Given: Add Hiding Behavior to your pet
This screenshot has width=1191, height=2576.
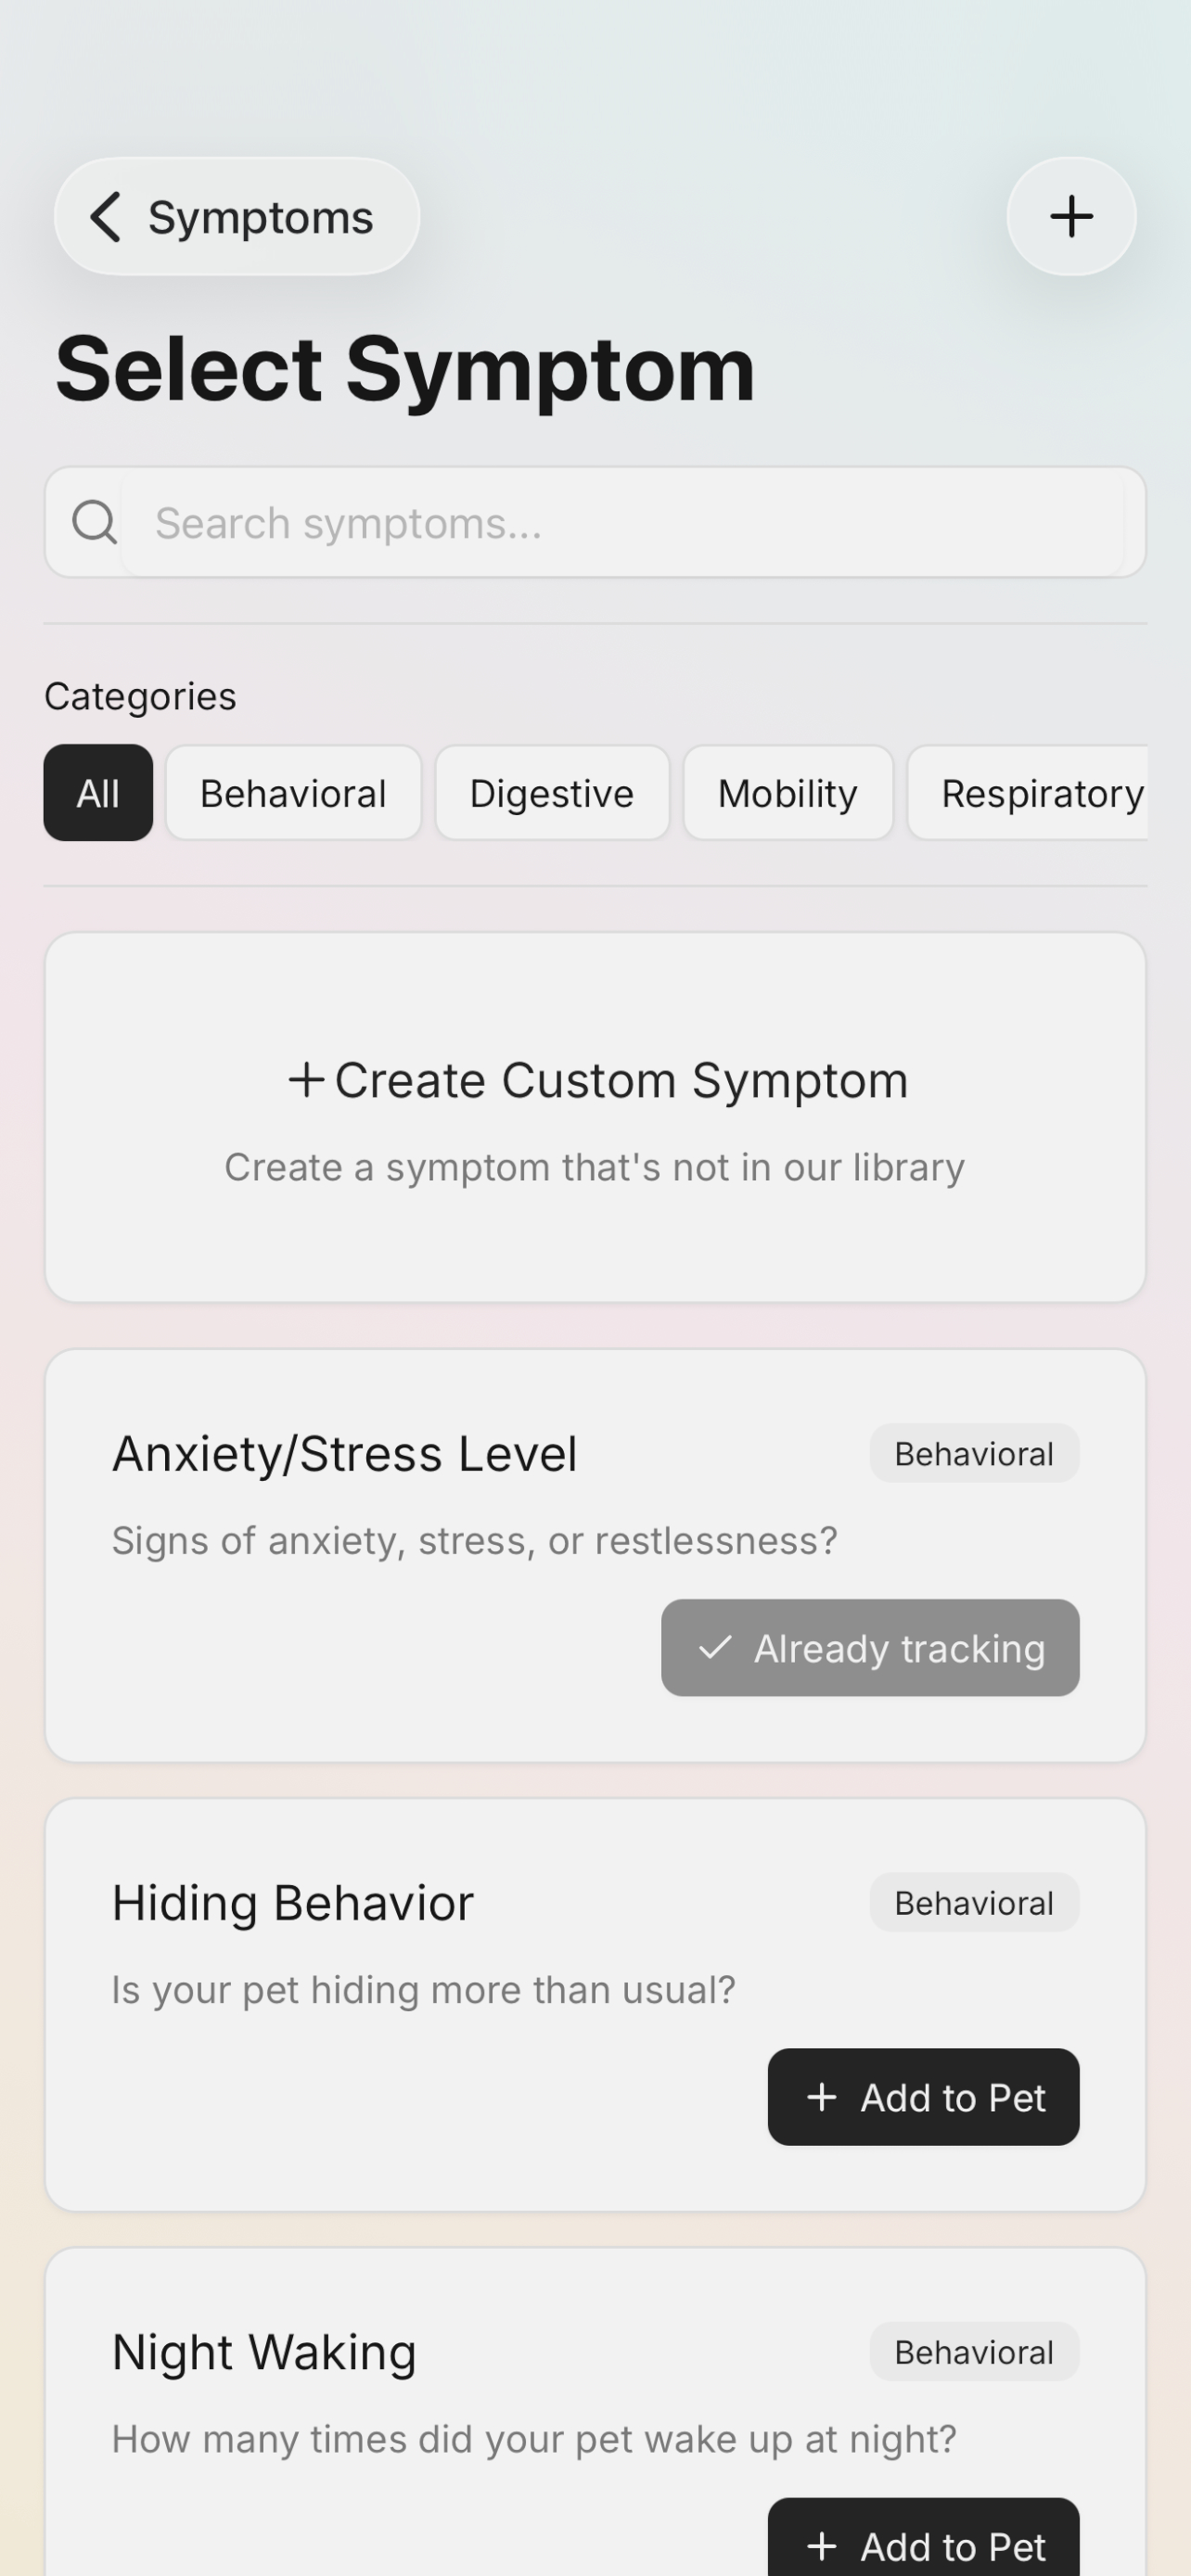Looking at the screenshot, I should pyautogui.click(x=923, y=2097).
